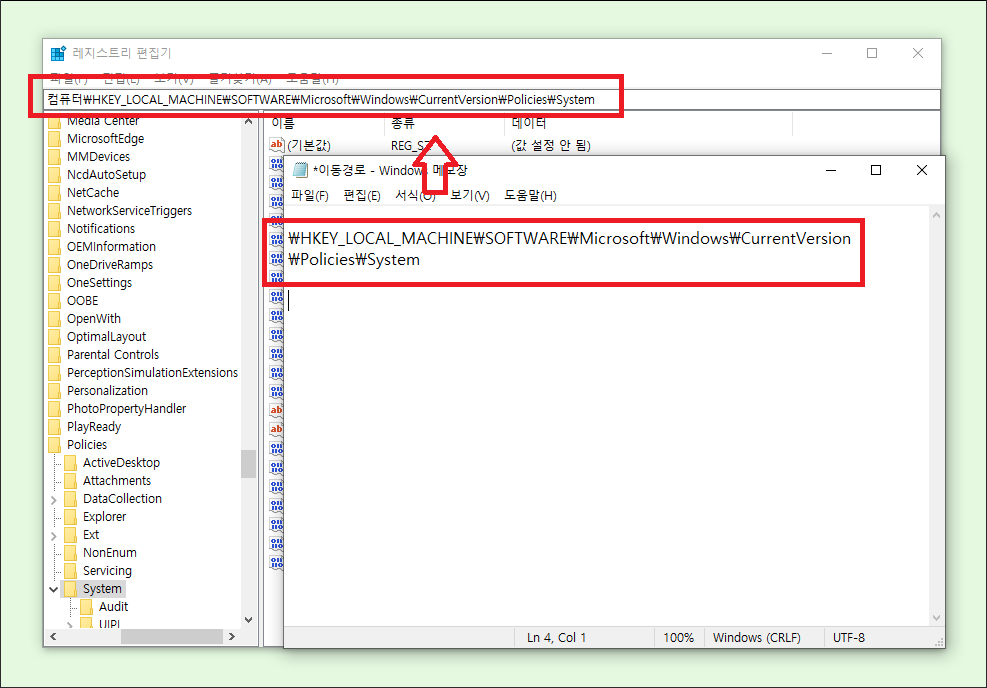
Task: Click the tree horizontal scroll right arrow
Action: 232,637
